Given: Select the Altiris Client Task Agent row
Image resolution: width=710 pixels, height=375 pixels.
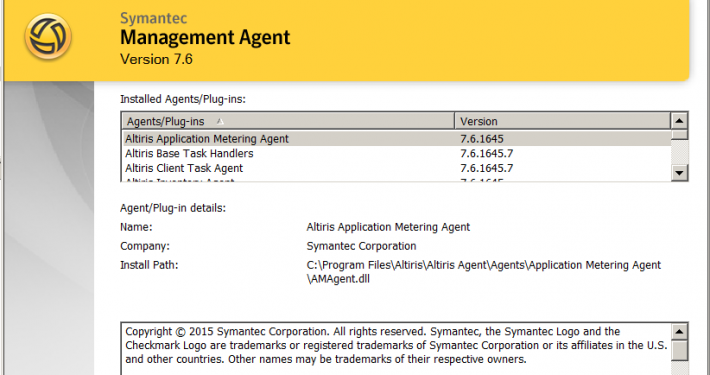Looking at the screenshot, I should pyautogui.click(x=397, y=168).
